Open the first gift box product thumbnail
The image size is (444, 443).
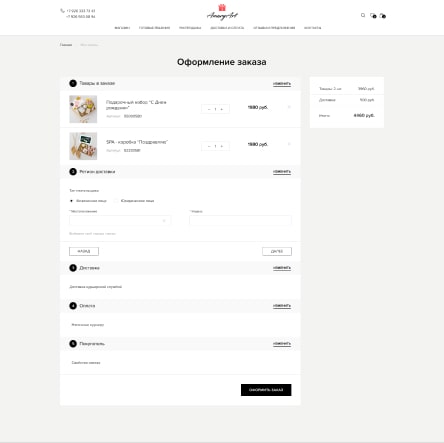83,109
